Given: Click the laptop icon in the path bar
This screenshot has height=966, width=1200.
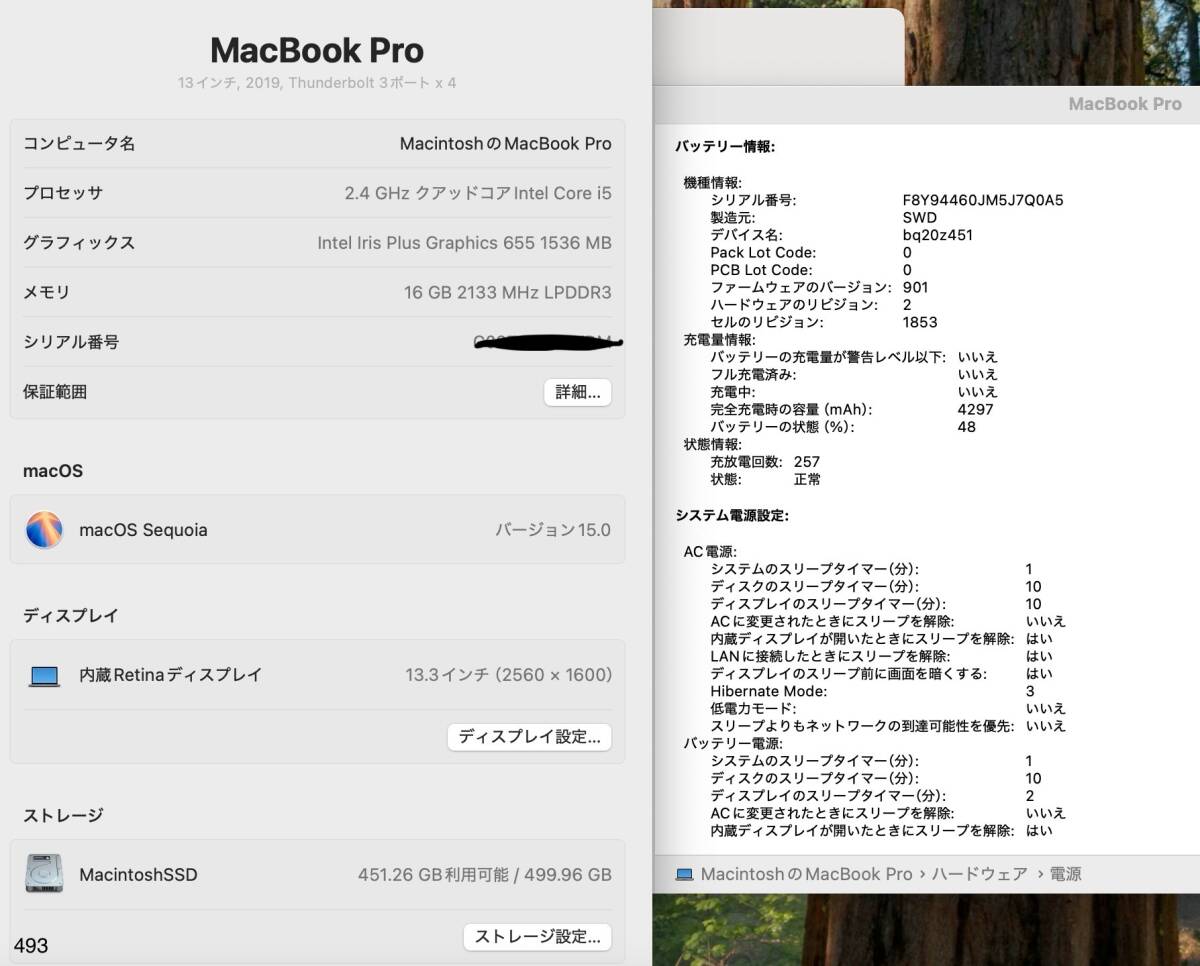Looking at the screenshot, I should 684,874.
